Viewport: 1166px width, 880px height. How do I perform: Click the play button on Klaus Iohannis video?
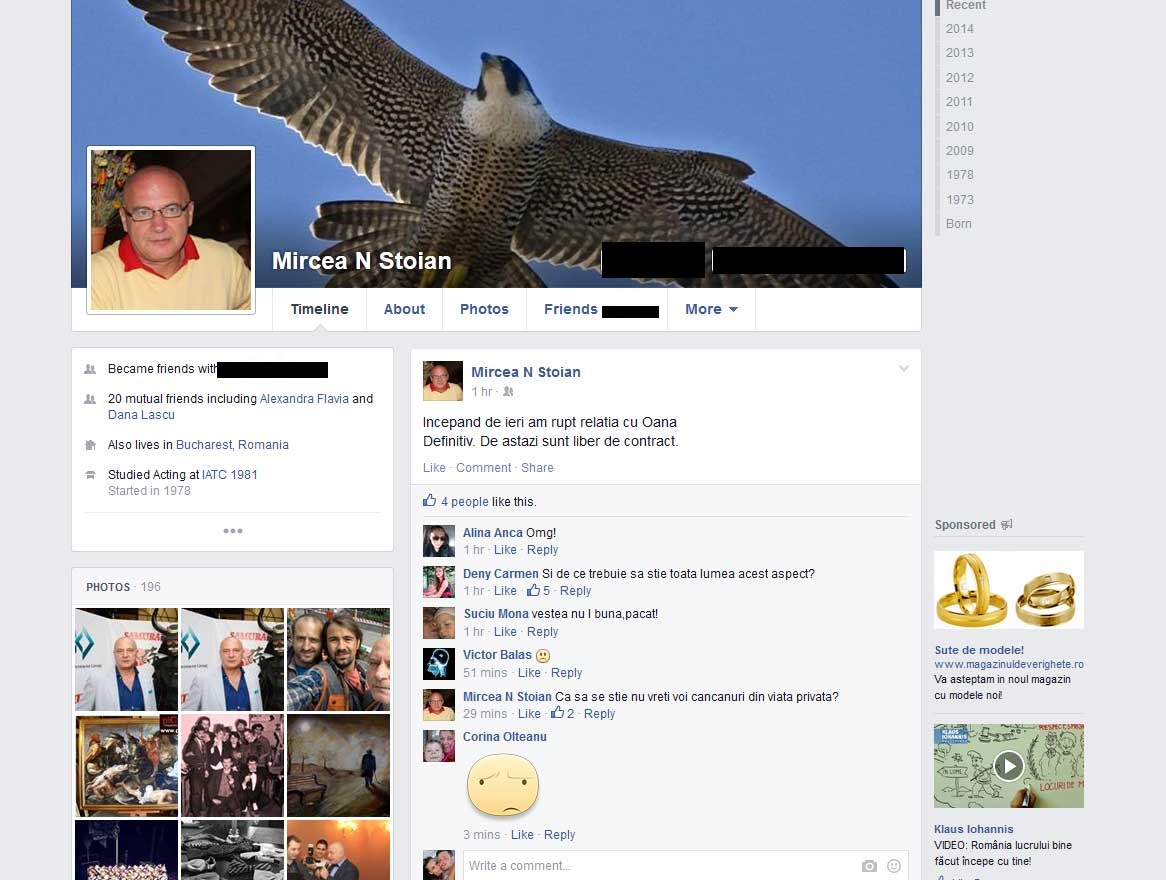1008,766
